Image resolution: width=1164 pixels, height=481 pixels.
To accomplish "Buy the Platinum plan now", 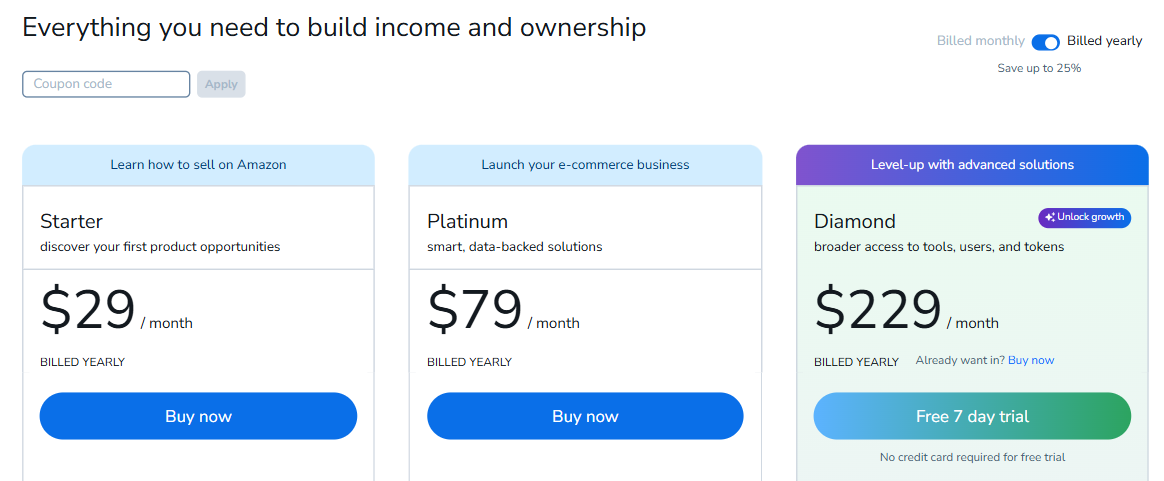I will [585, 416].
